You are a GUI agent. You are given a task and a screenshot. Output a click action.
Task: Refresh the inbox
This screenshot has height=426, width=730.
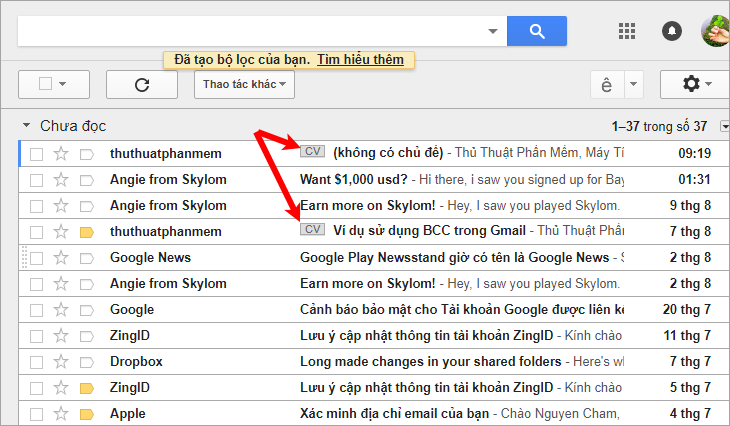[x=142, y=85]
